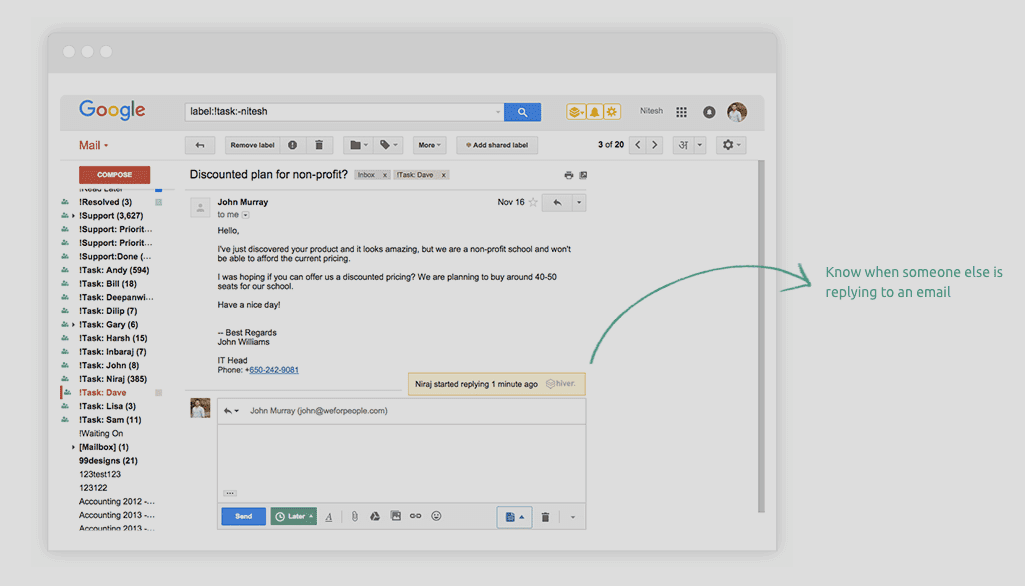Open the !Task: Niraj (385) label
The height and width of the screenshot is (586, 1025).
[112, 379]
